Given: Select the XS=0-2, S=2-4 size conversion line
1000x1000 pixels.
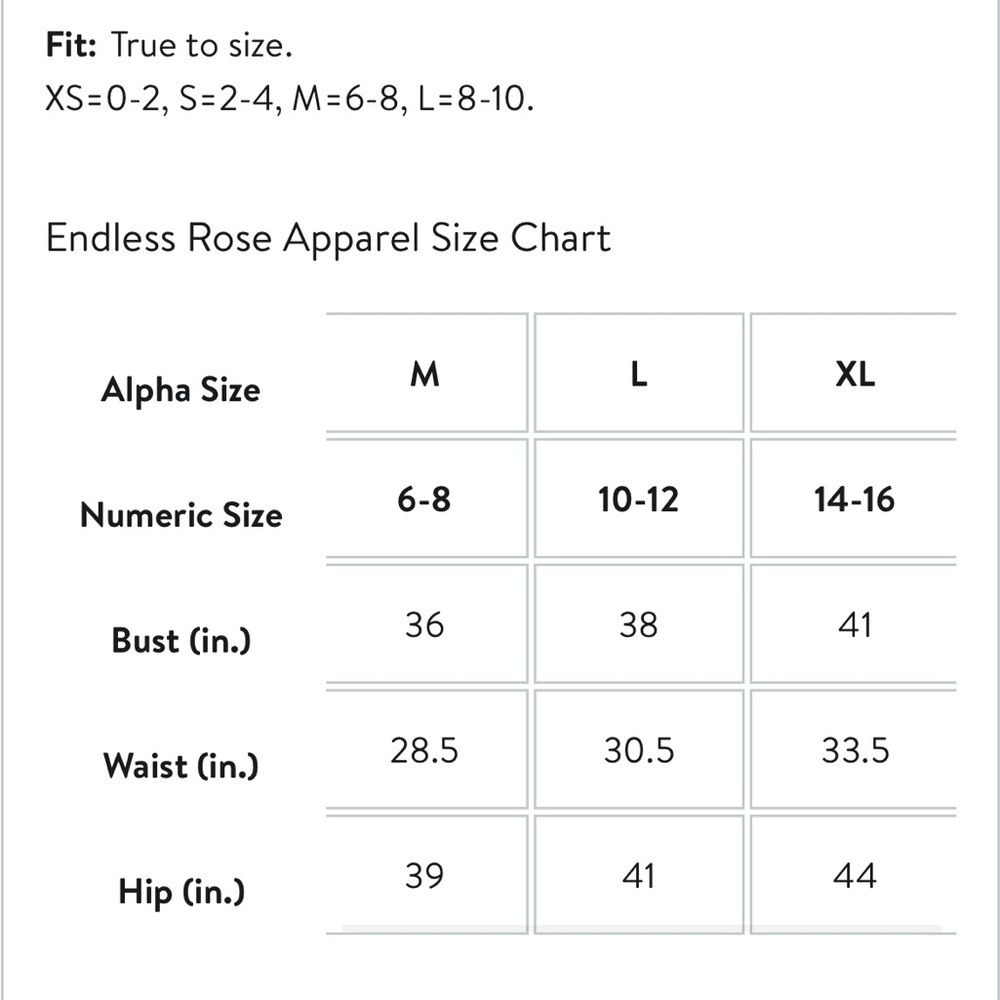Looking at the screenshot, I should pyautogui.click(x=289, y=99).
